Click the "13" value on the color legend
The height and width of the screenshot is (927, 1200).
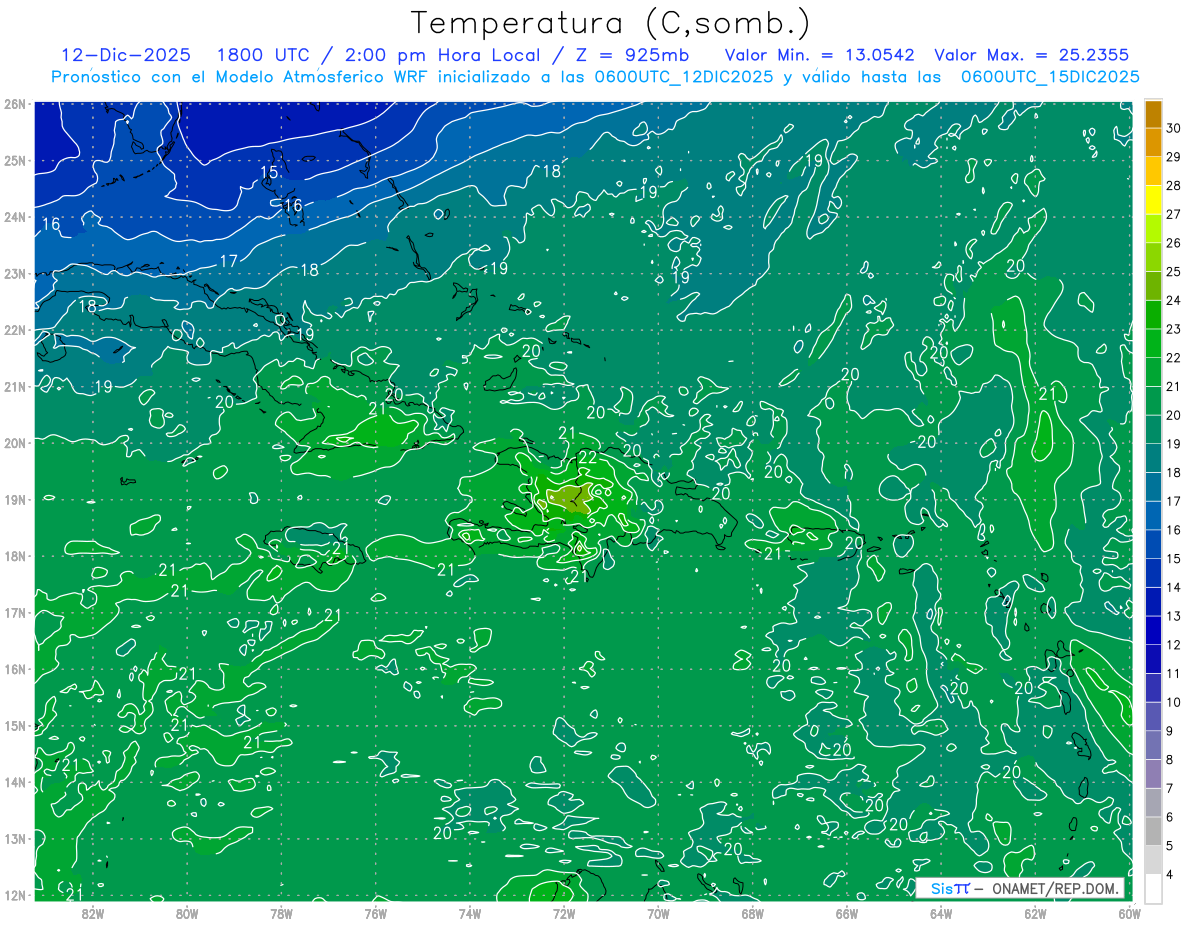pos(1174,616)
